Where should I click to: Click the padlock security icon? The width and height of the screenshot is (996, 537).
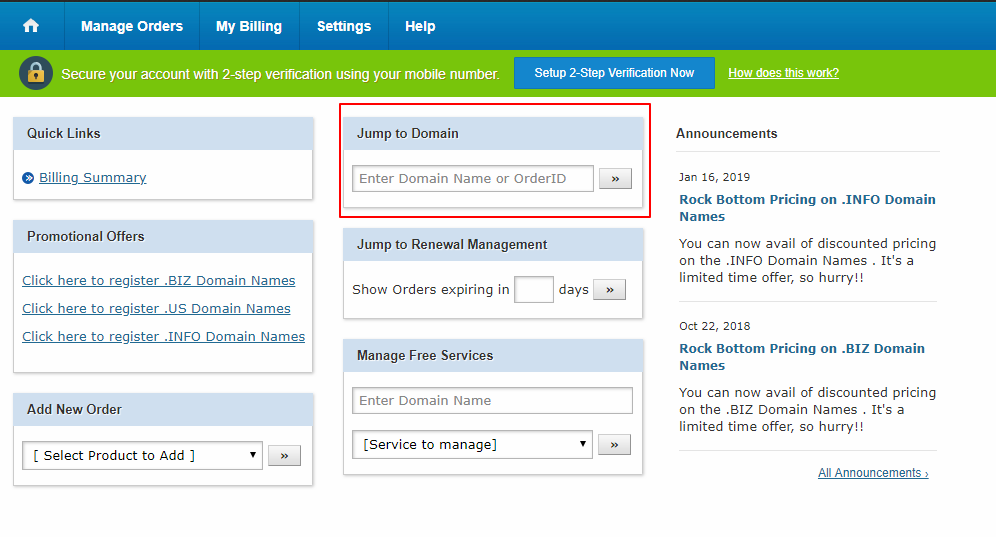tap(37, 73)
